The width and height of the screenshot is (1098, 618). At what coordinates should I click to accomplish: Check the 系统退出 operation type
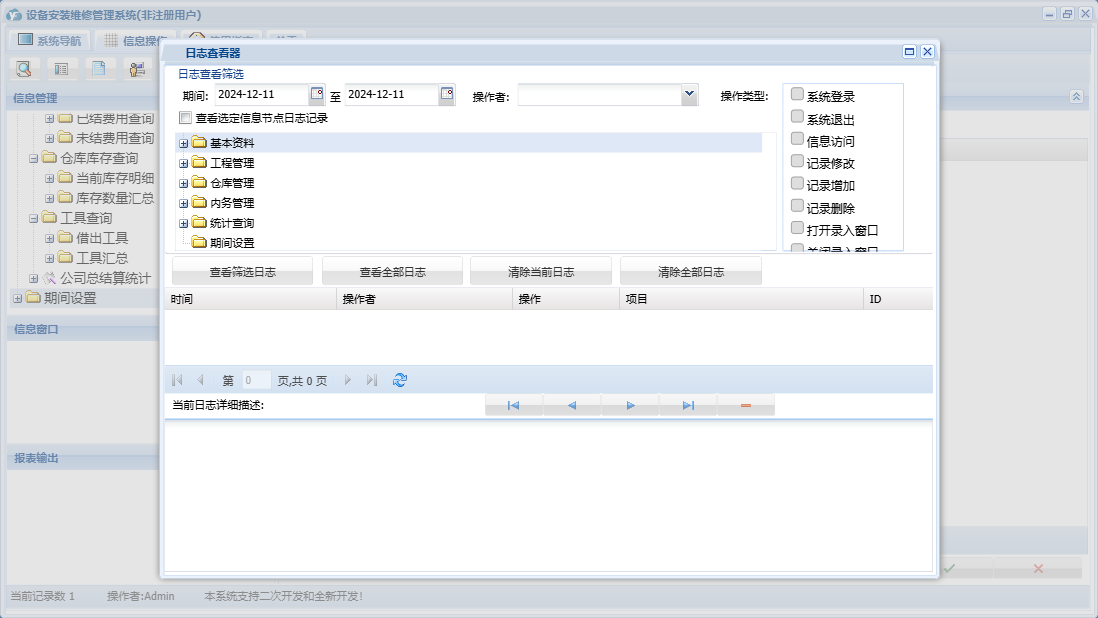click(797, 116)
